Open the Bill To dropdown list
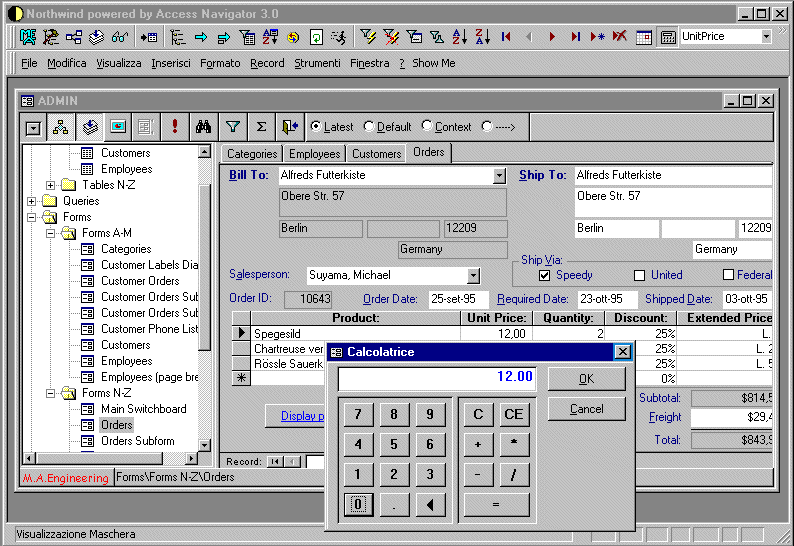 click(x=500, y=176)
